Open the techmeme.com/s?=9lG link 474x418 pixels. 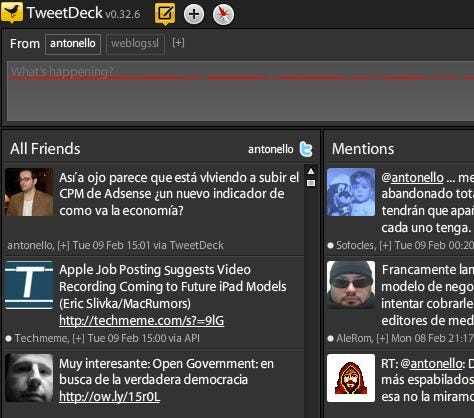point(141,321)
